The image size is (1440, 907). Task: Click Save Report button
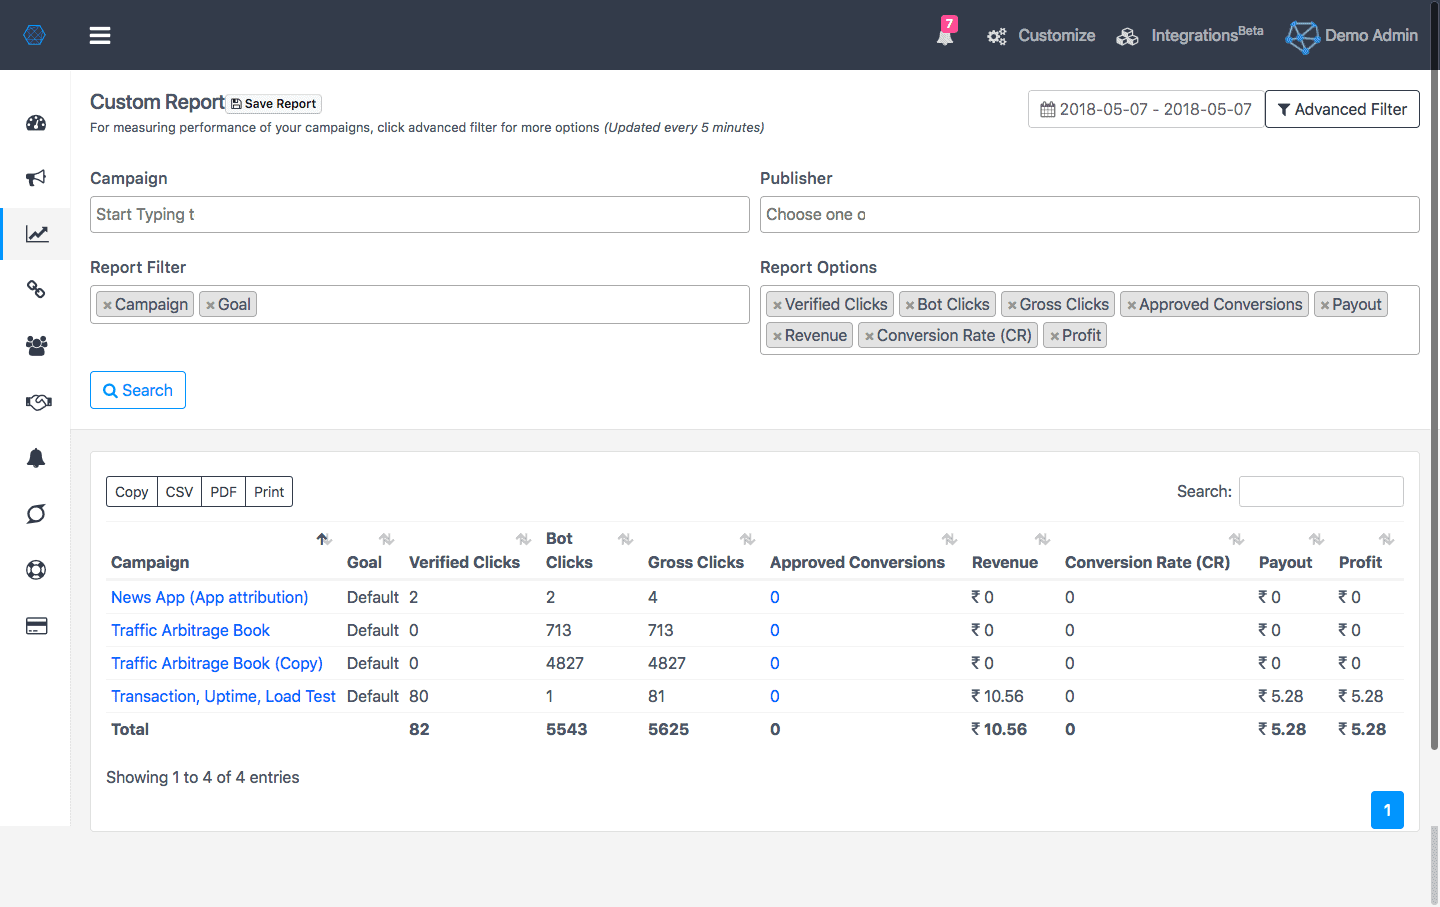tap(274, 104)
